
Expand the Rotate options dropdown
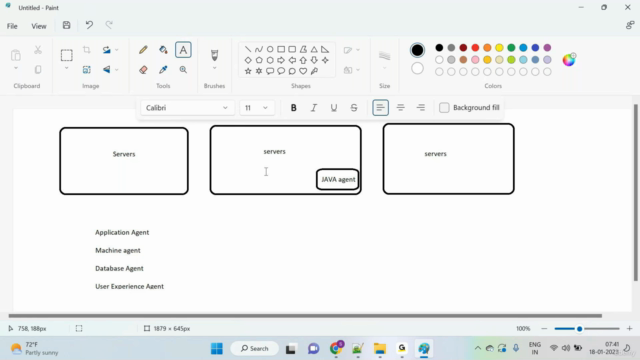(x=117, y=50)
